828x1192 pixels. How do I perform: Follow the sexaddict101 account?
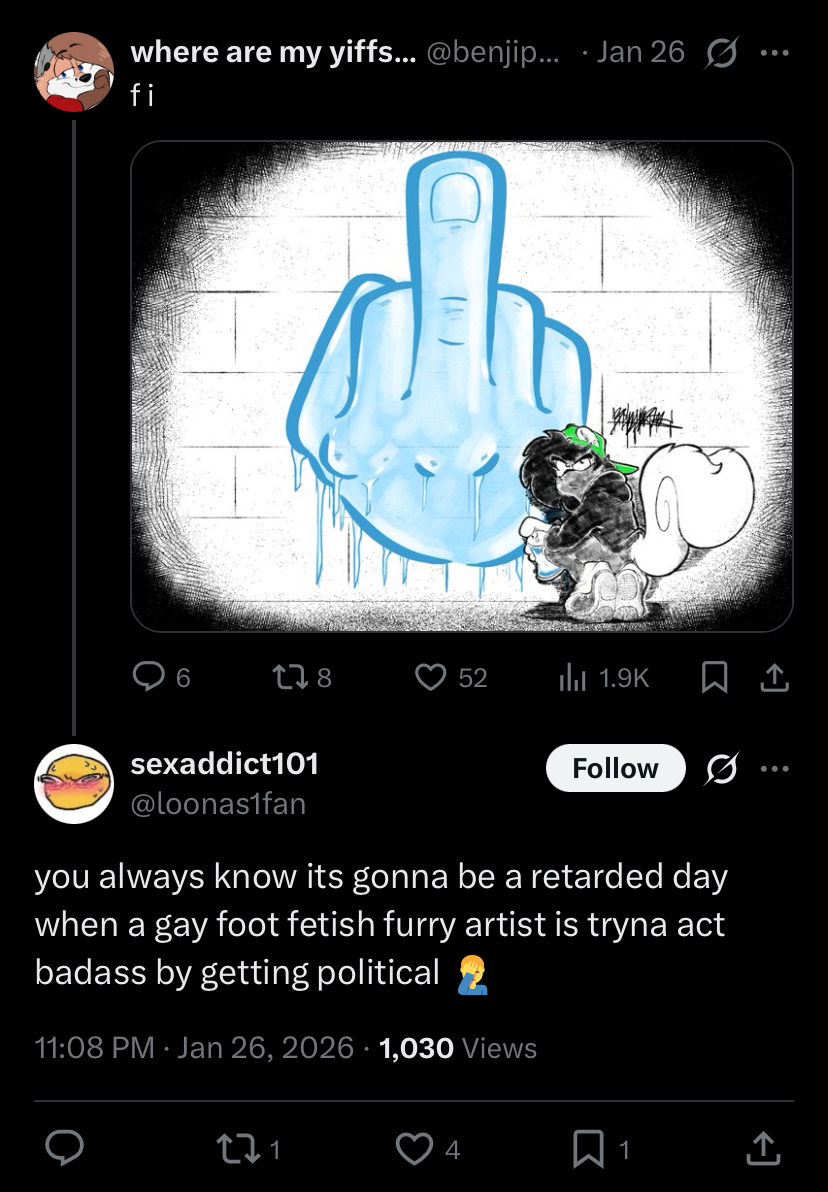pos(615,769)
